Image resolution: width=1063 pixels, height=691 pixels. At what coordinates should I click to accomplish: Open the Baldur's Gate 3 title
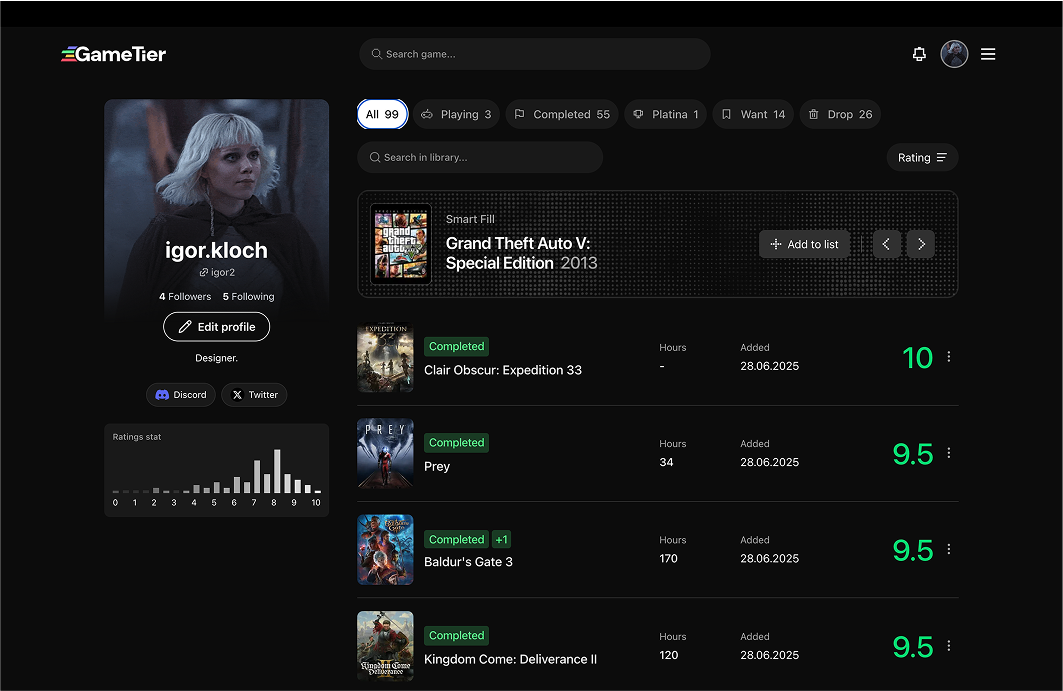click(x=468, y=562)
